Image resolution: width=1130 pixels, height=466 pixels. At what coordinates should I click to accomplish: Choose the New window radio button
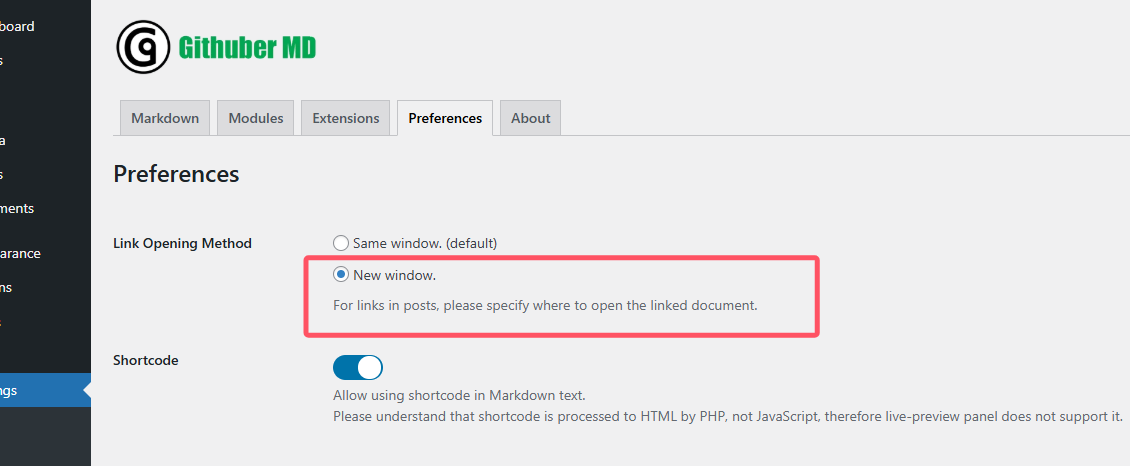[x=341, y=275]
